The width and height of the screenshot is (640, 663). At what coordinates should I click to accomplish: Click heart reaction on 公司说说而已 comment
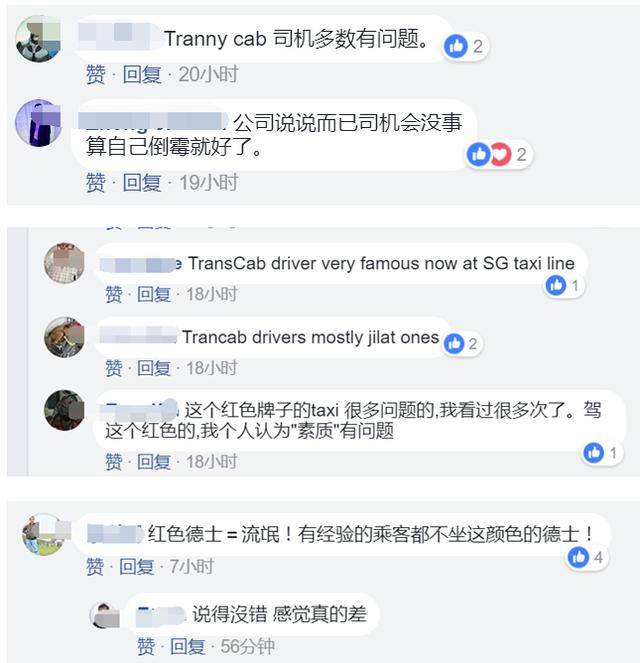pos(503,154)
